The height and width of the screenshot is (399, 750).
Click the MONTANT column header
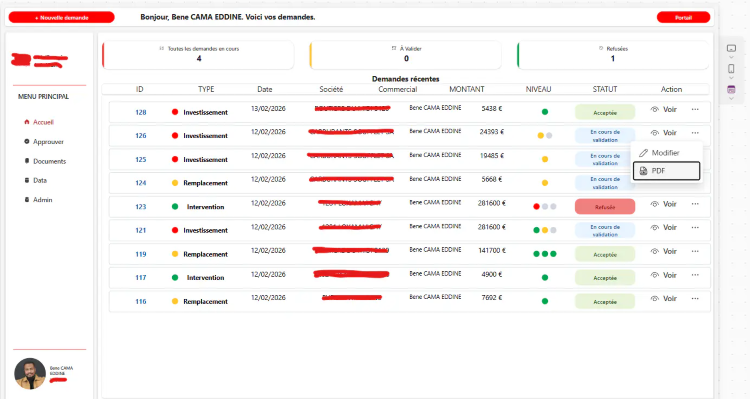click(x=467, y=89)
